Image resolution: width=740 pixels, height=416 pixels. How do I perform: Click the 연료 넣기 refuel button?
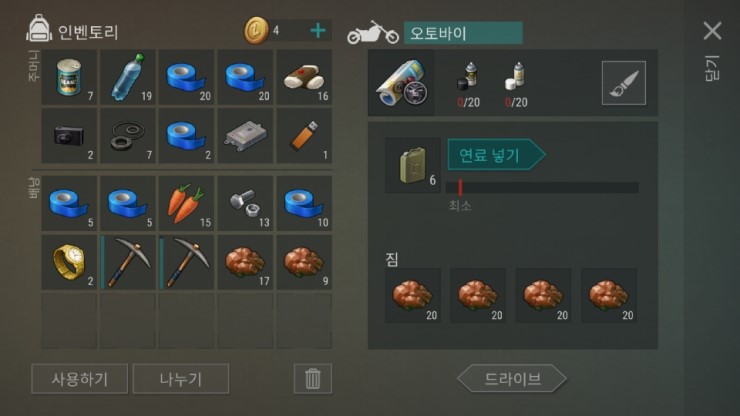point(496,154)
